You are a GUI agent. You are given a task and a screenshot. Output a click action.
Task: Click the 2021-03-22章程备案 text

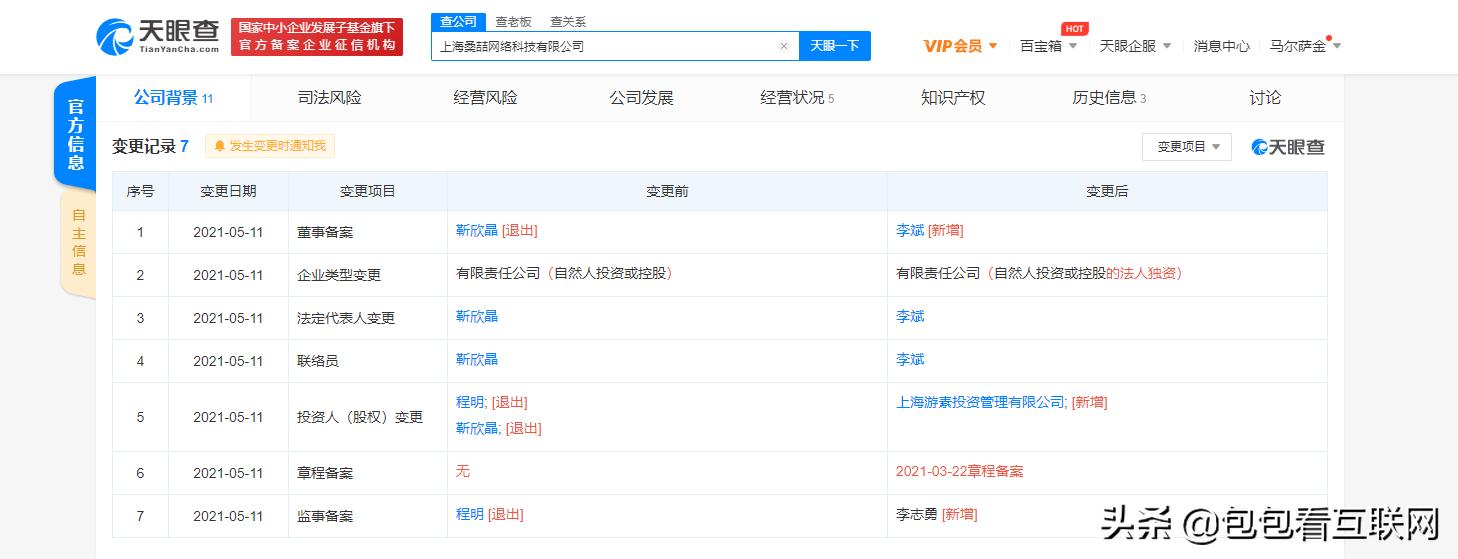959,471
